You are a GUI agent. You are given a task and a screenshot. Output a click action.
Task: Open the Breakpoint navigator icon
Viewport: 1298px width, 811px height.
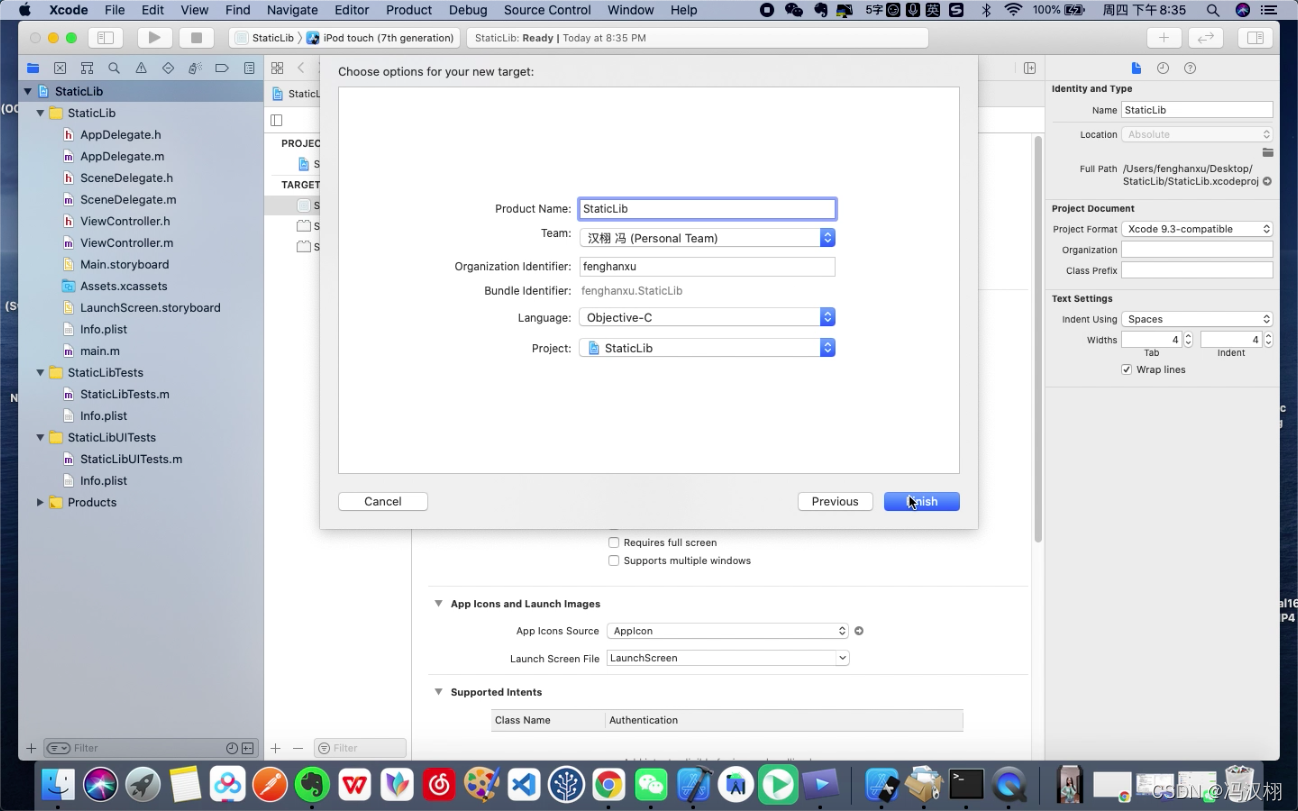pos(222,68)
